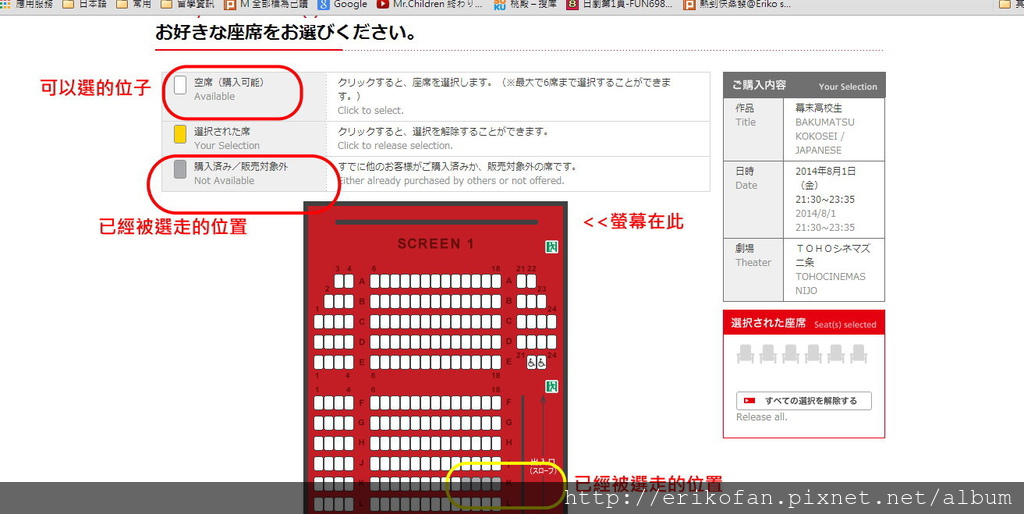Select seat J4 on the left side
The image size is (1024, 514).
[349, 463]
